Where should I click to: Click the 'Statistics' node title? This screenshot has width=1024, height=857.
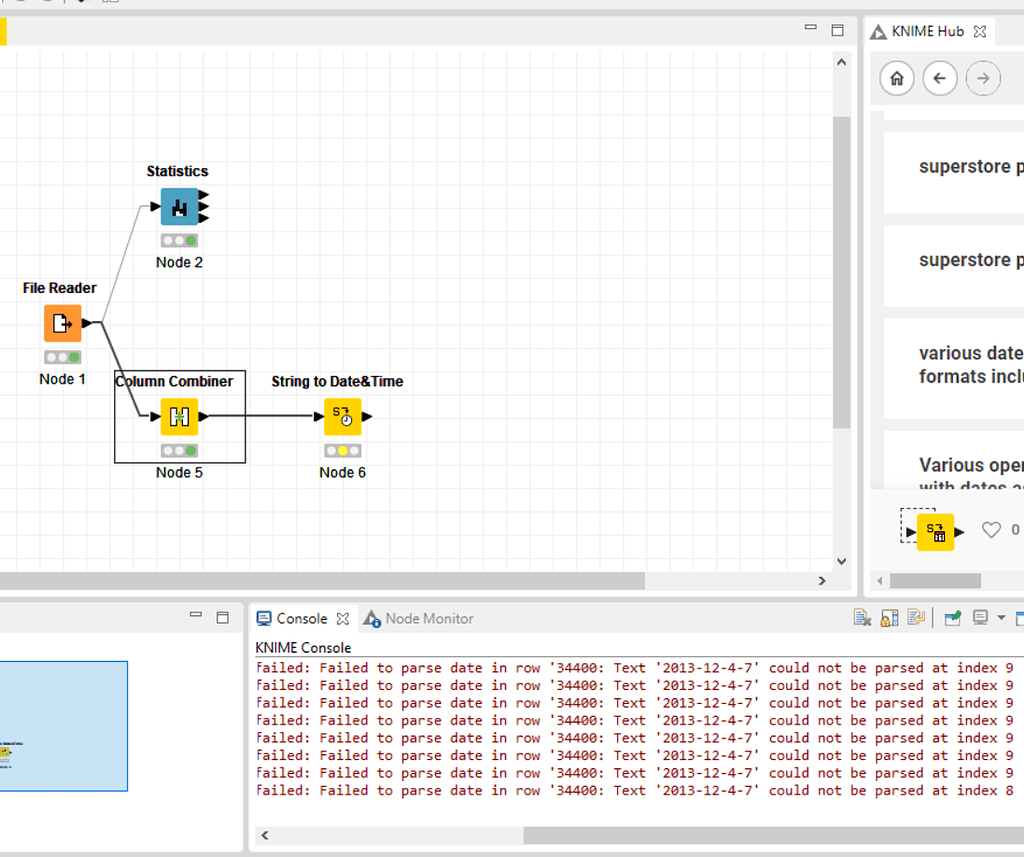pyautogui.click(x=177, y=171)
